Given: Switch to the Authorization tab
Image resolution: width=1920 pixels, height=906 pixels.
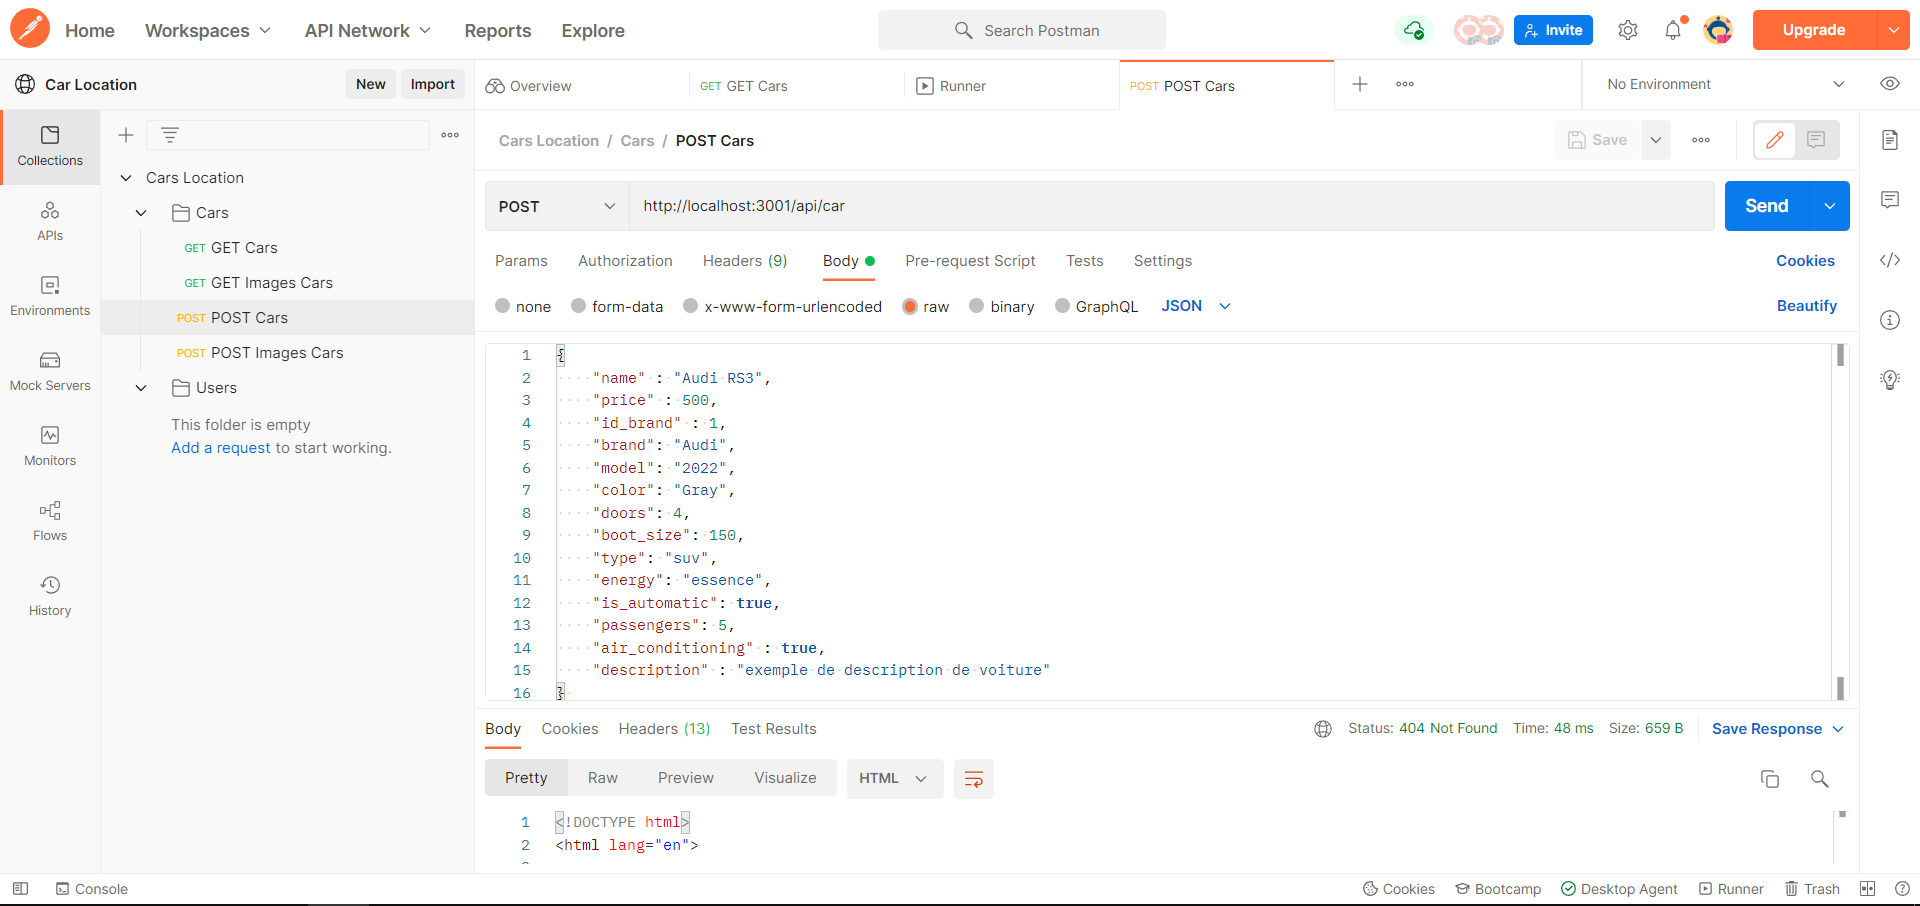Looking at the screenshot, I should tap(625, 261).
